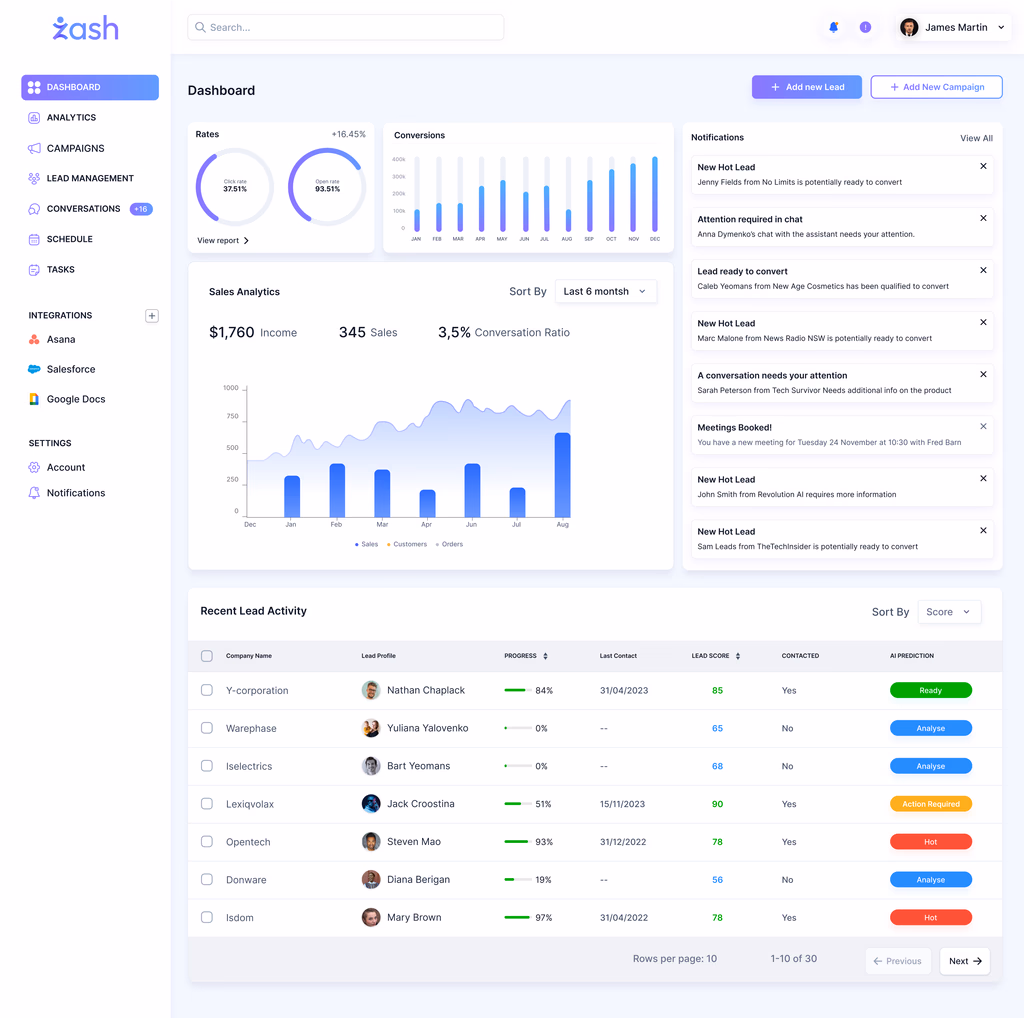Click the Ready prediction for Y-corporation

point(931,691)
